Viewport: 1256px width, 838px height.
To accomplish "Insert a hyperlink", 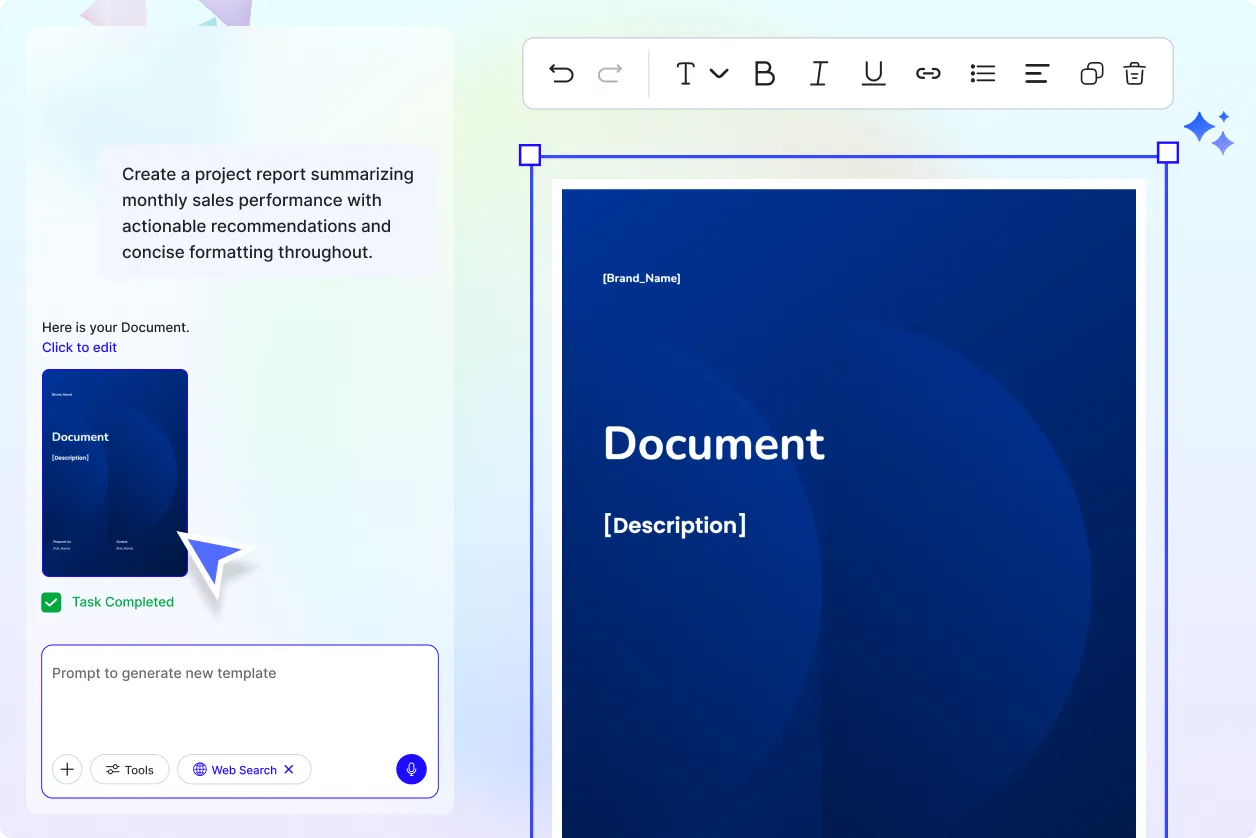I will pyautogui.click(x=928, y=74).
